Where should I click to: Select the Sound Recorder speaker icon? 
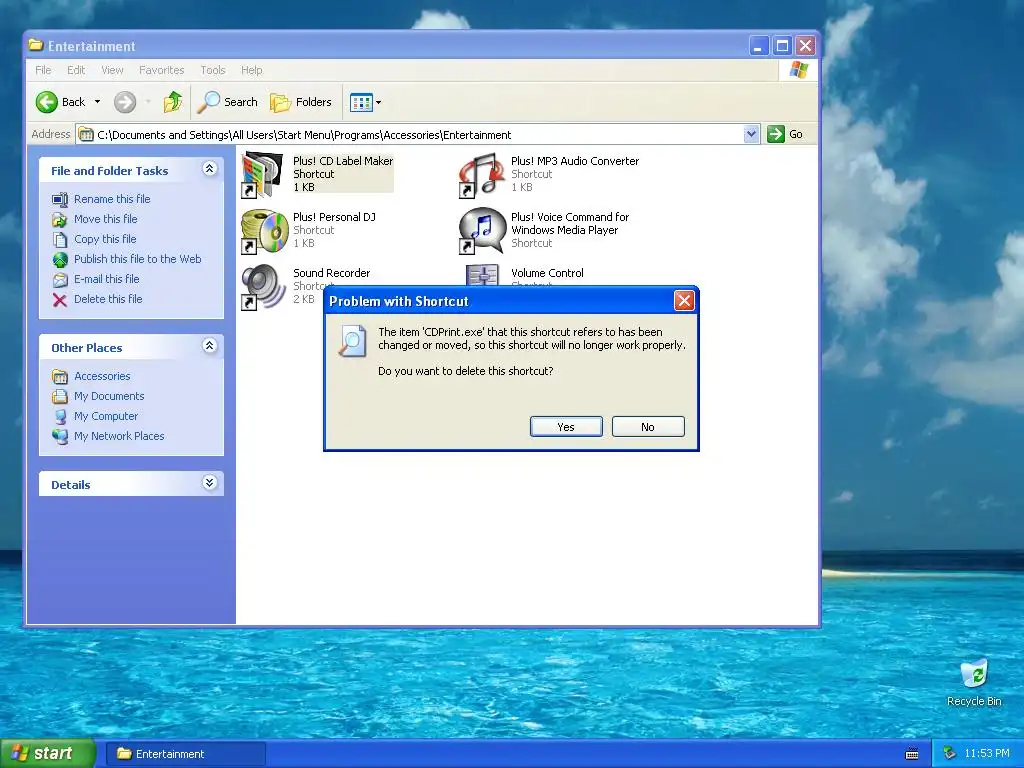click(x=262, y=287)
